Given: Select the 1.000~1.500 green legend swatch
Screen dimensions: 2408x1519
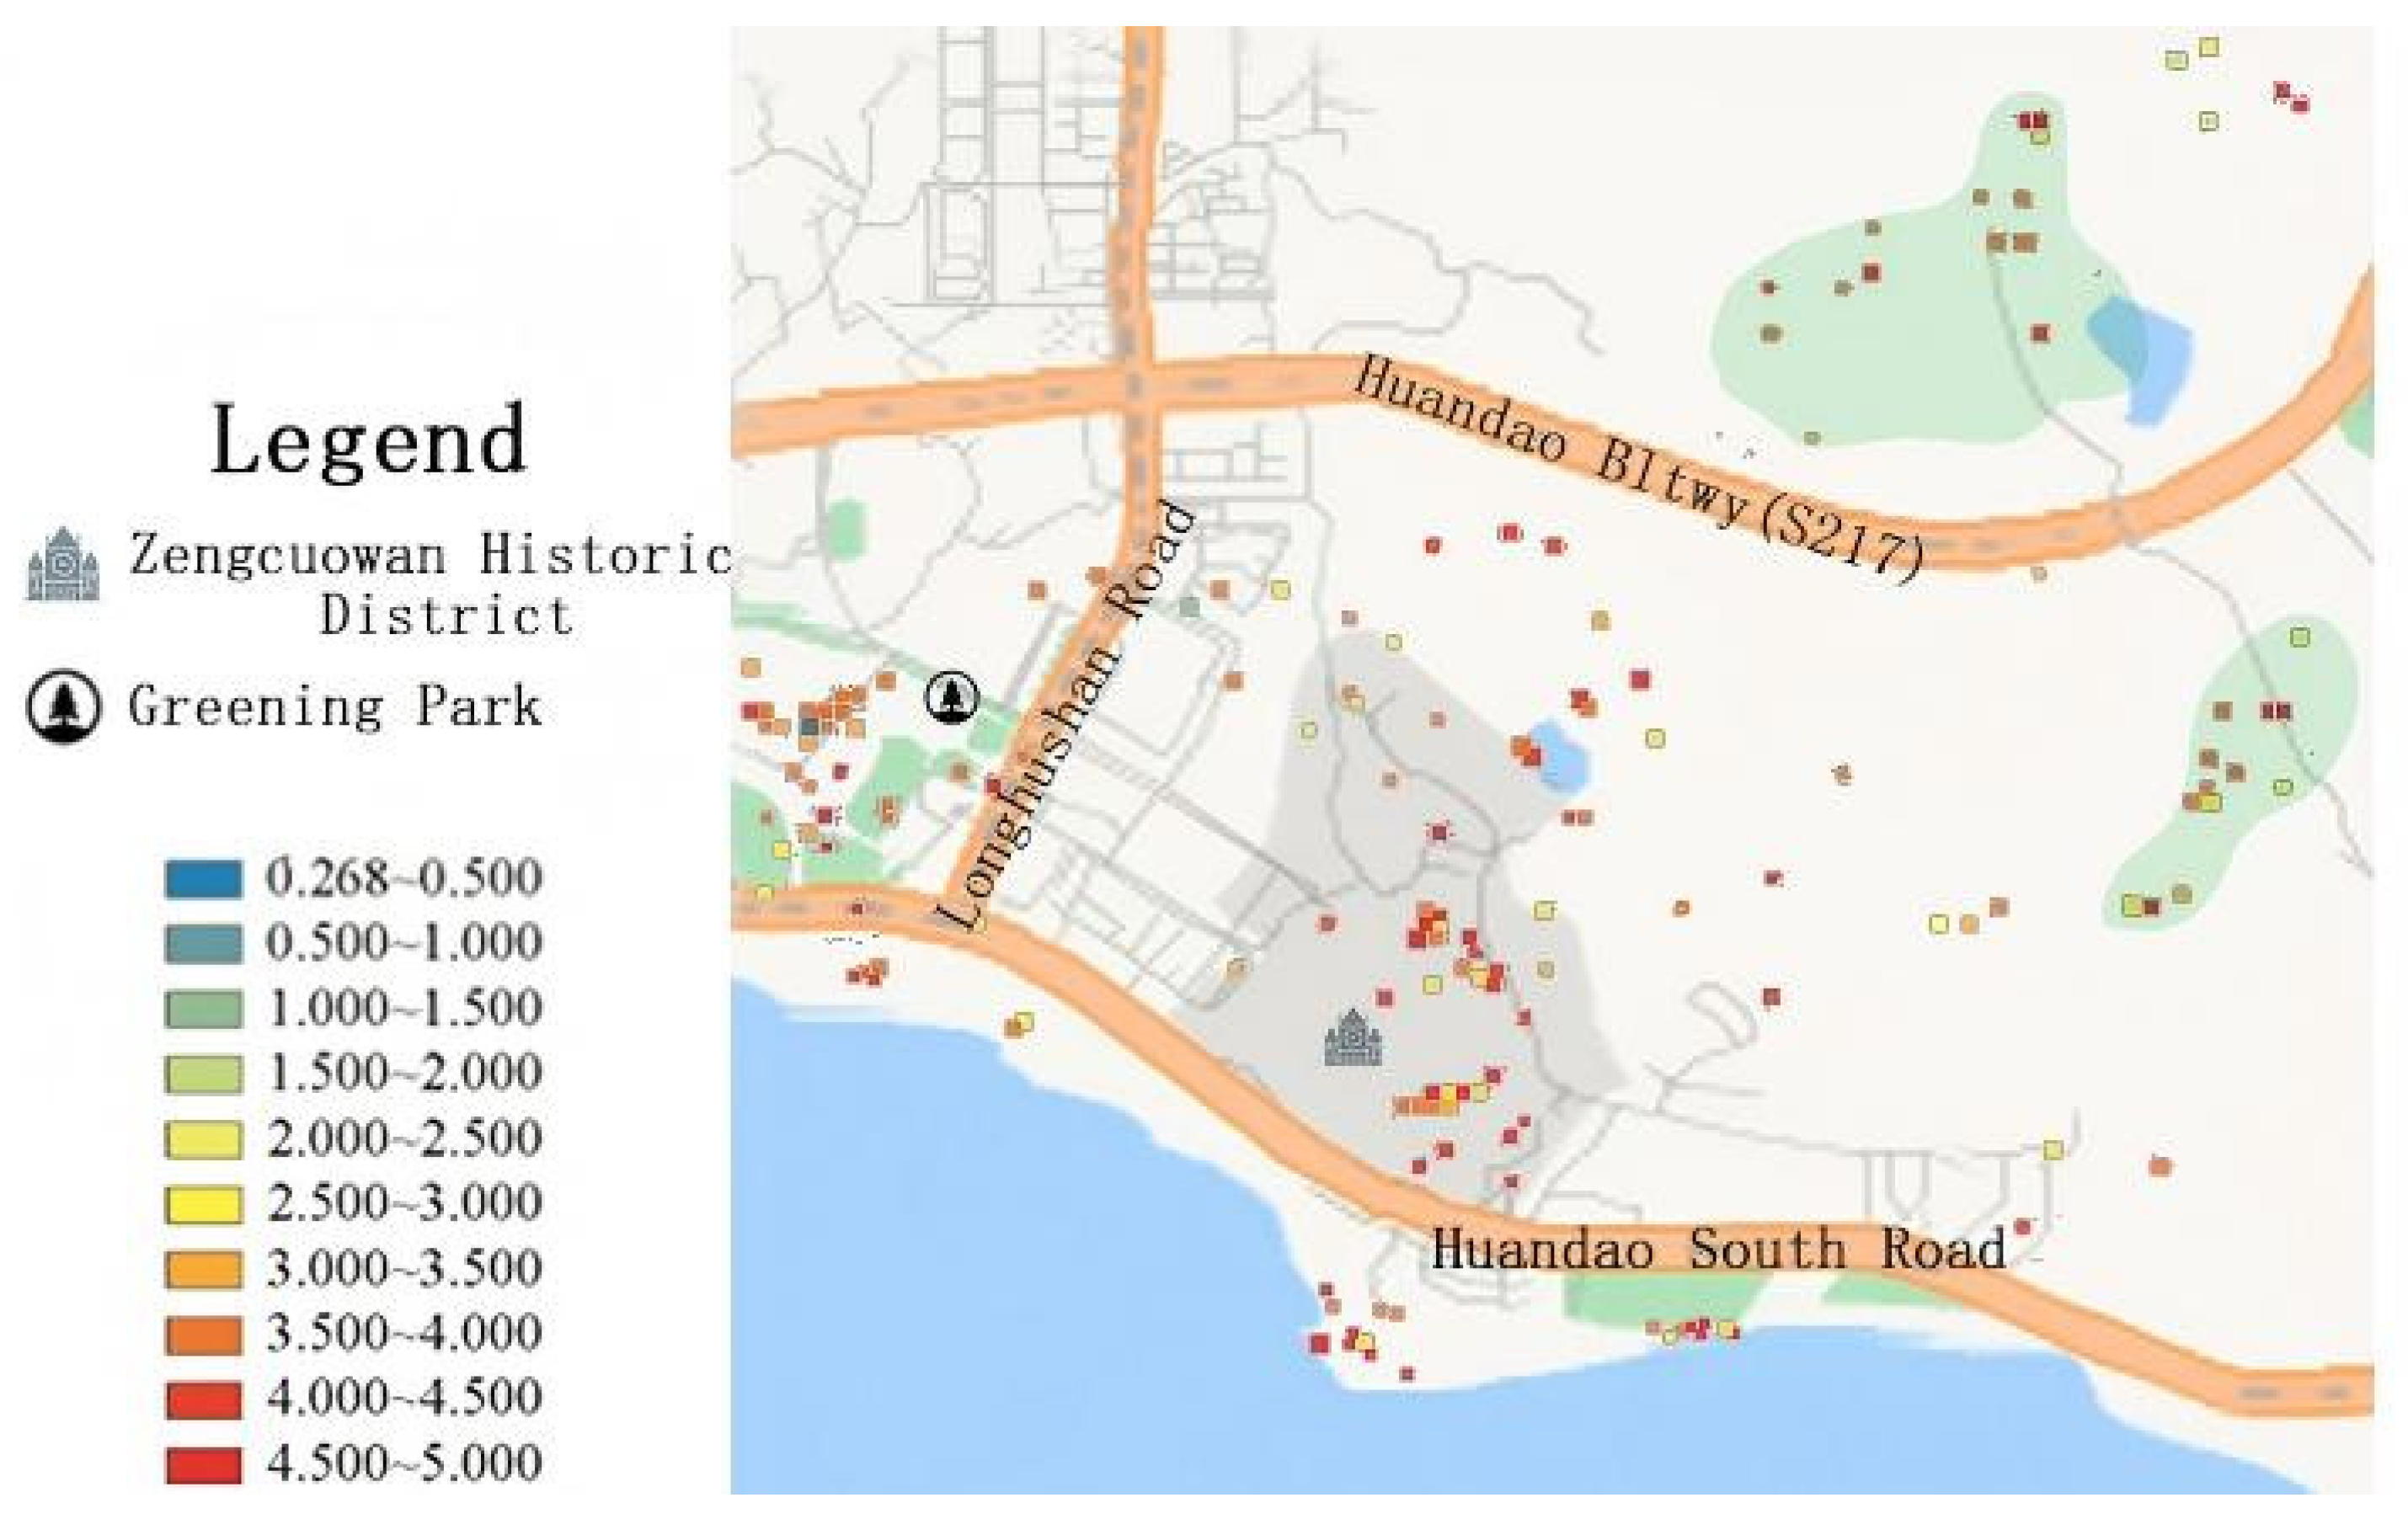Looking at the screenshot, I should pyautogui.click(x=203, y=1009).
